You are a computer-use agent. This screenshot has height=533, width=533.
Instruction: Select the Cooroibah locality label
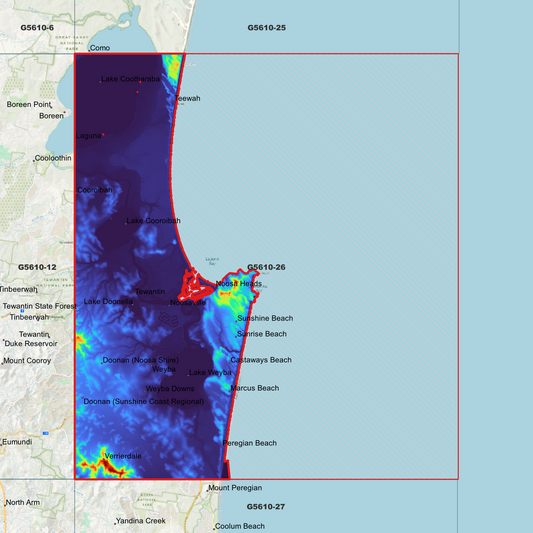(95, 190)
